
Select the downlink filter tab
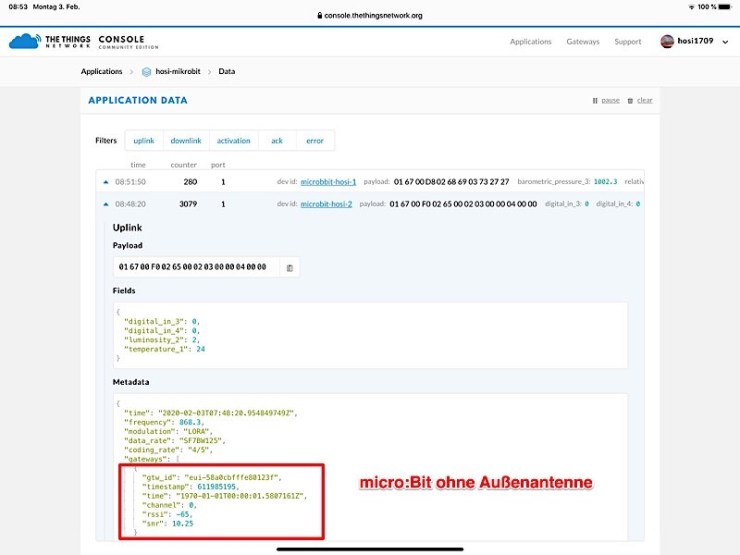point(186,141)
